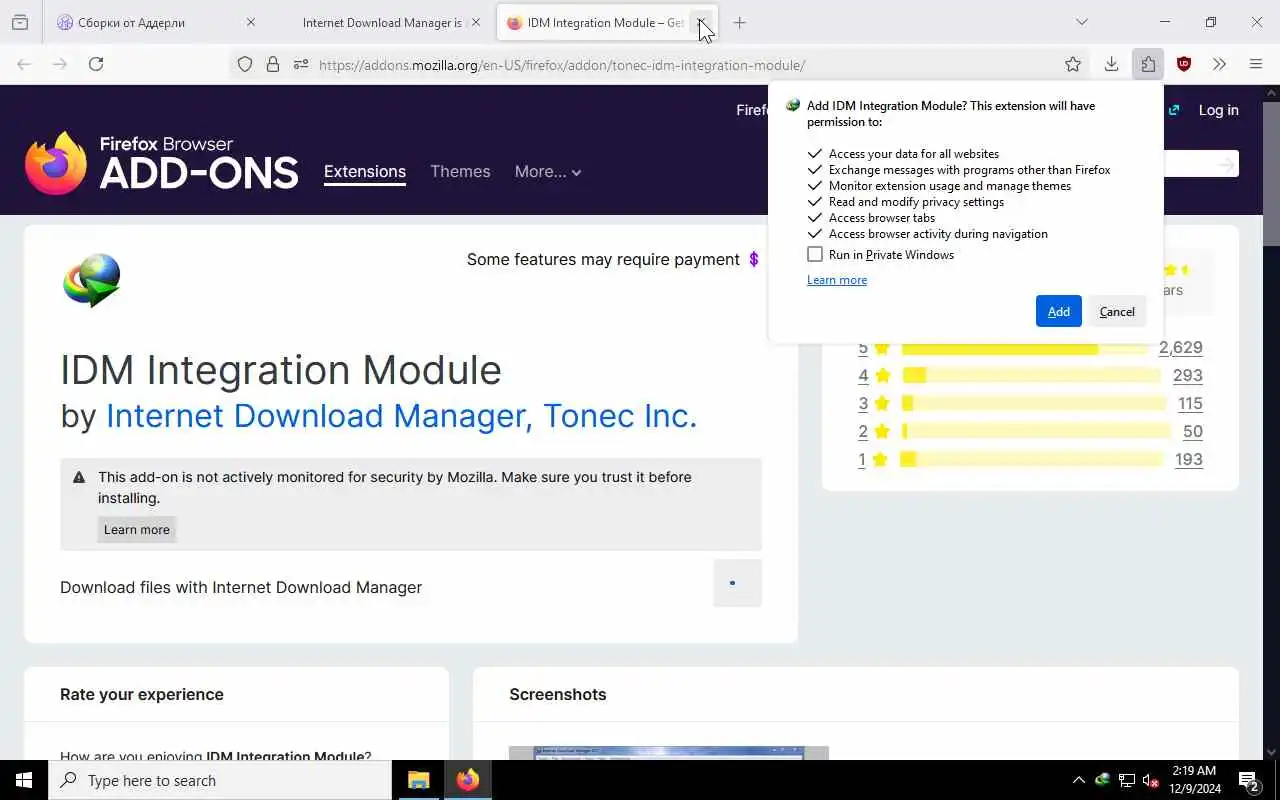Screen dimensions: 1280x800
Task: Click the taskbar clock showing 2:19 AM
Action: (x=1194, y=780)
